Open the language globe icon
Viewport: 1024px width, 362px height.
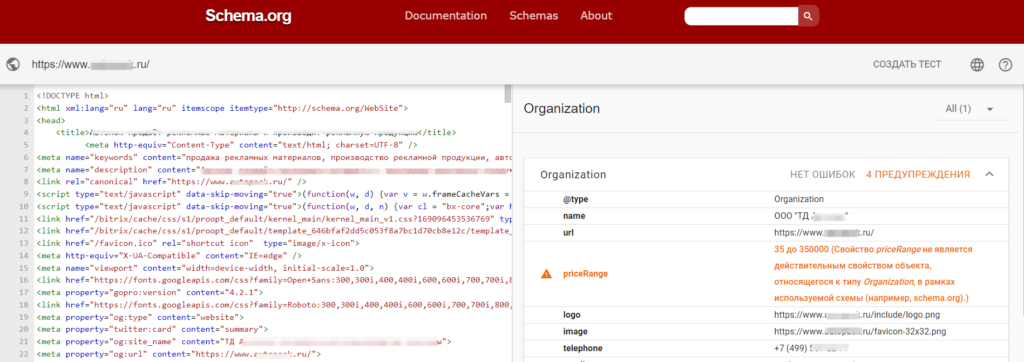977,65
